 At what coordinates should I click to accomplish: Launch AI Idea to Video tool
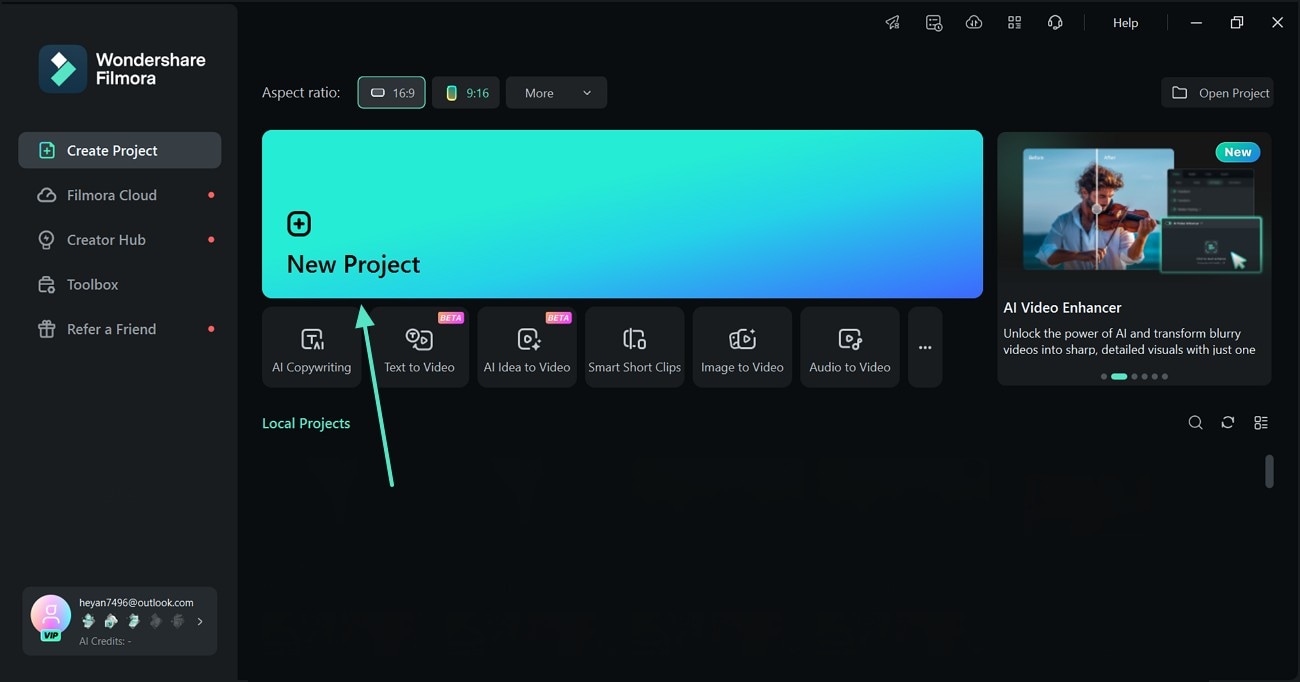(527, 347)
